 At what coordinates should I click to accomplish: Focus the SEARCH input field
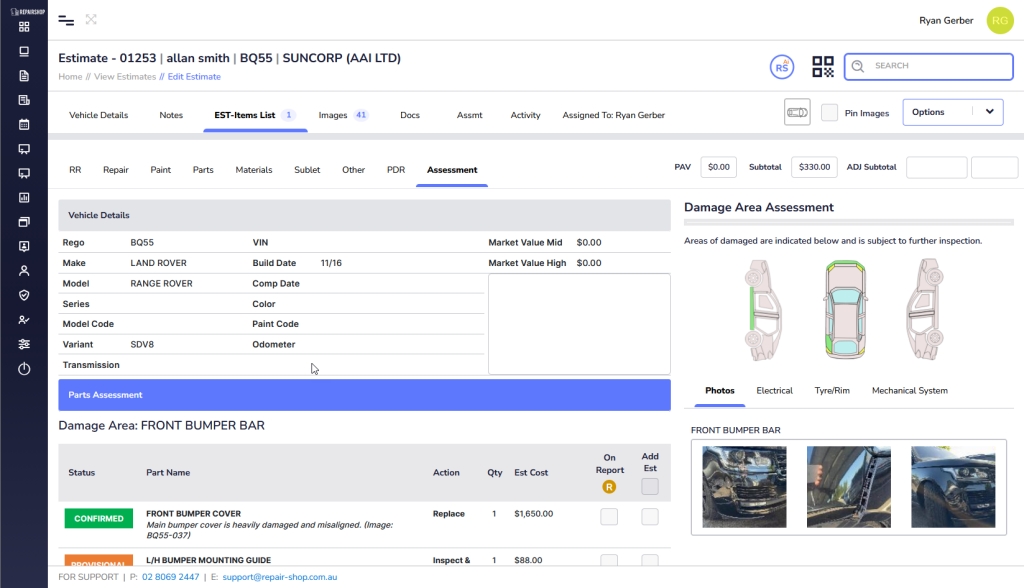point(929,66)
